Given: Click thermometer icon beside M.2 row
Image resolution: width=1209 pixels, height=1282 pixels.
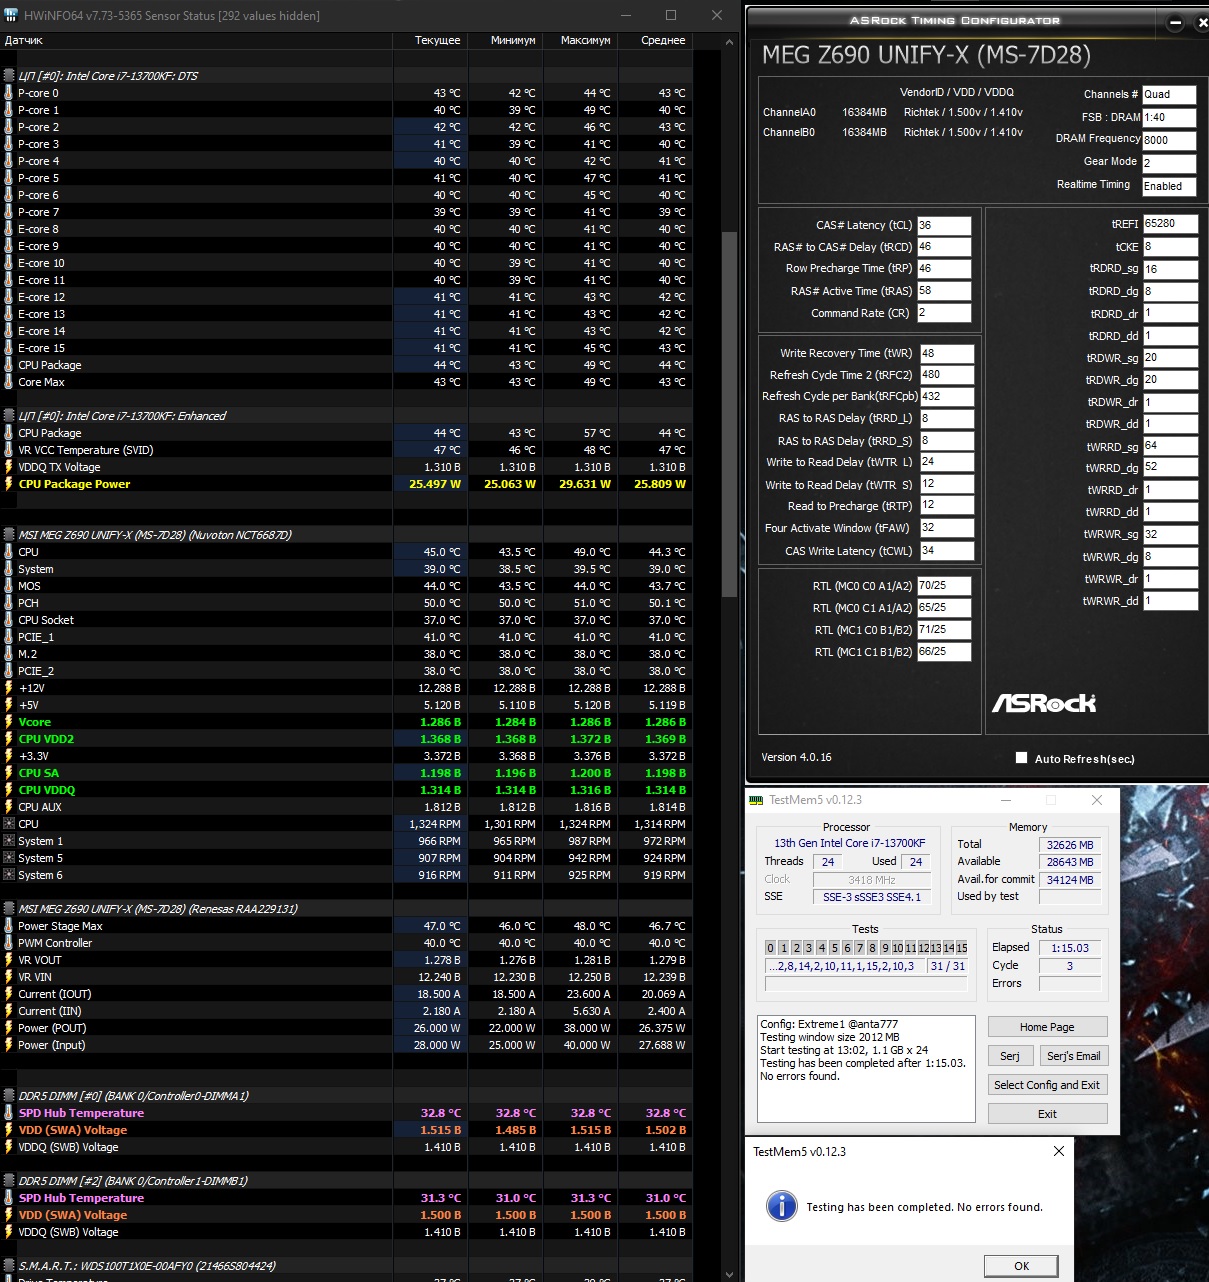Looking at the screenshot, I should [x=9, y=654].
